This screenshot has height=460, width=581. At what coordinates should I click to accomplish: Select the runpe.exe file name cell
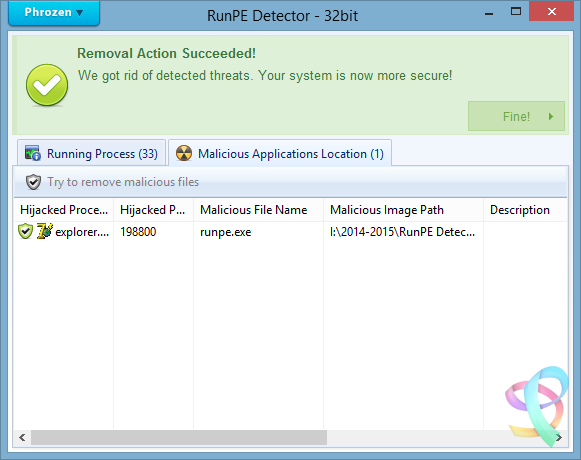pos(226,232)
